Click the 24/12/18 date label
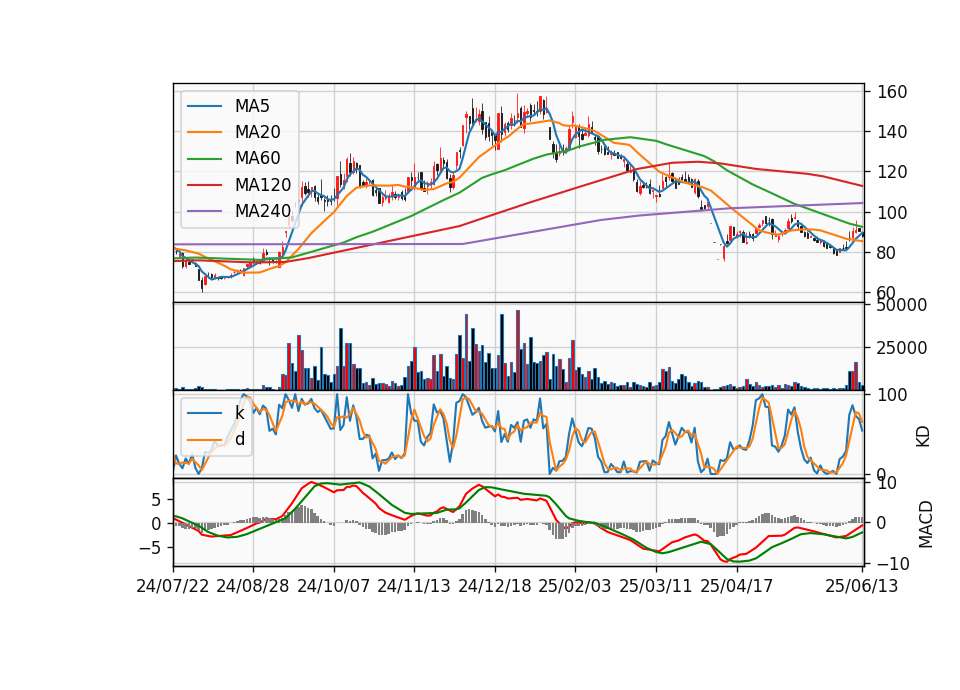 (x=495, y=586)
